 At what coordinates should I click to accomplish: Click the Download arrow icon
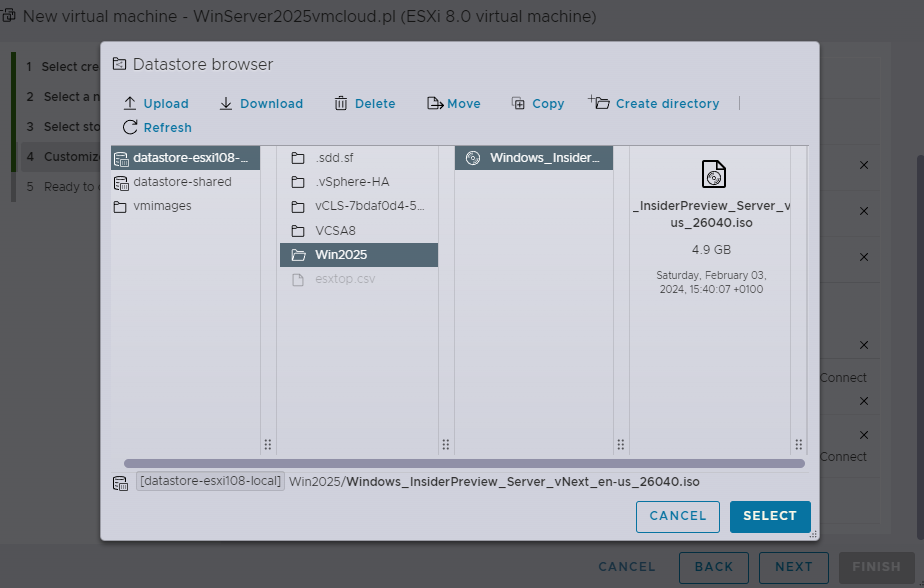click(226, 104)
